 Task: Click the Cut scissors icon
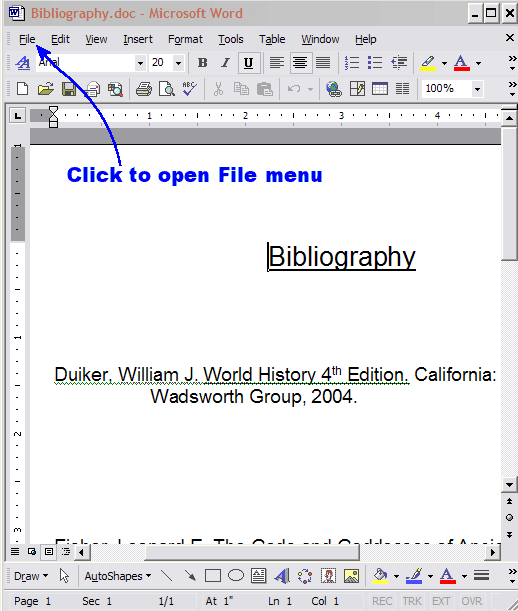point(218,89)
